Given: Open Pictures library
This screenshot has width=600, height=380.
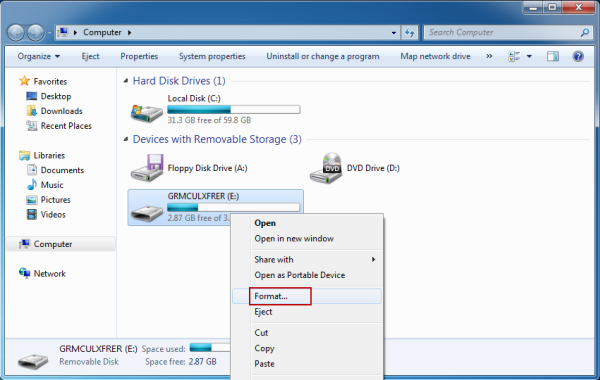Looking at the screenshot, I should point(55,200).
